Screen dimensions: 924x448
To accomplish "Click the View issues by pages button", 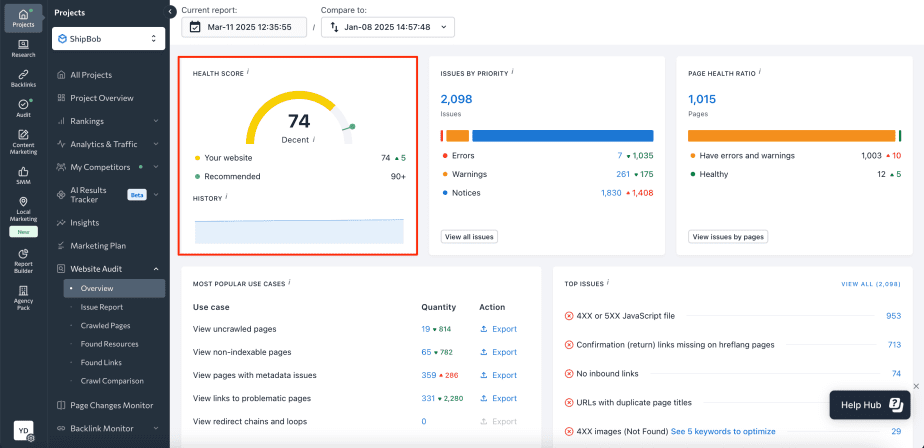I will 728,236.
